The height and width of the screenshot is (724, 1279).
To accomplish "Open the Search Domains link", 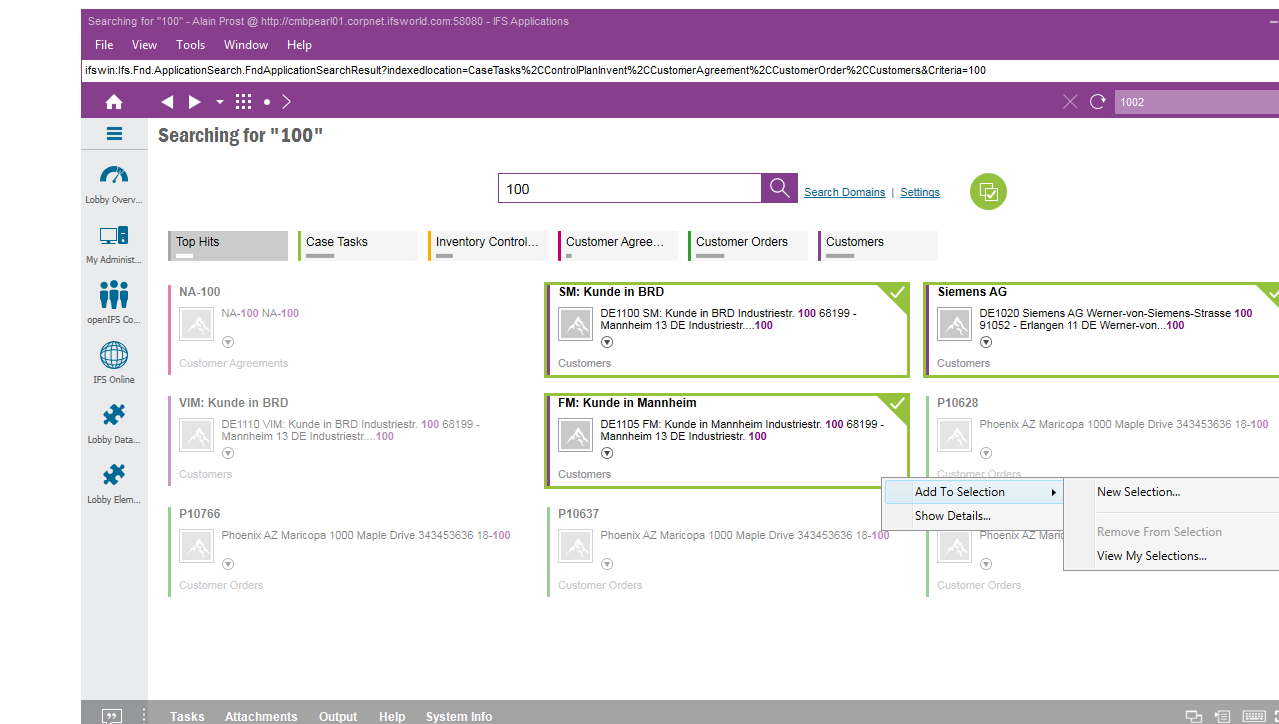I will click(x=844, y=192).
